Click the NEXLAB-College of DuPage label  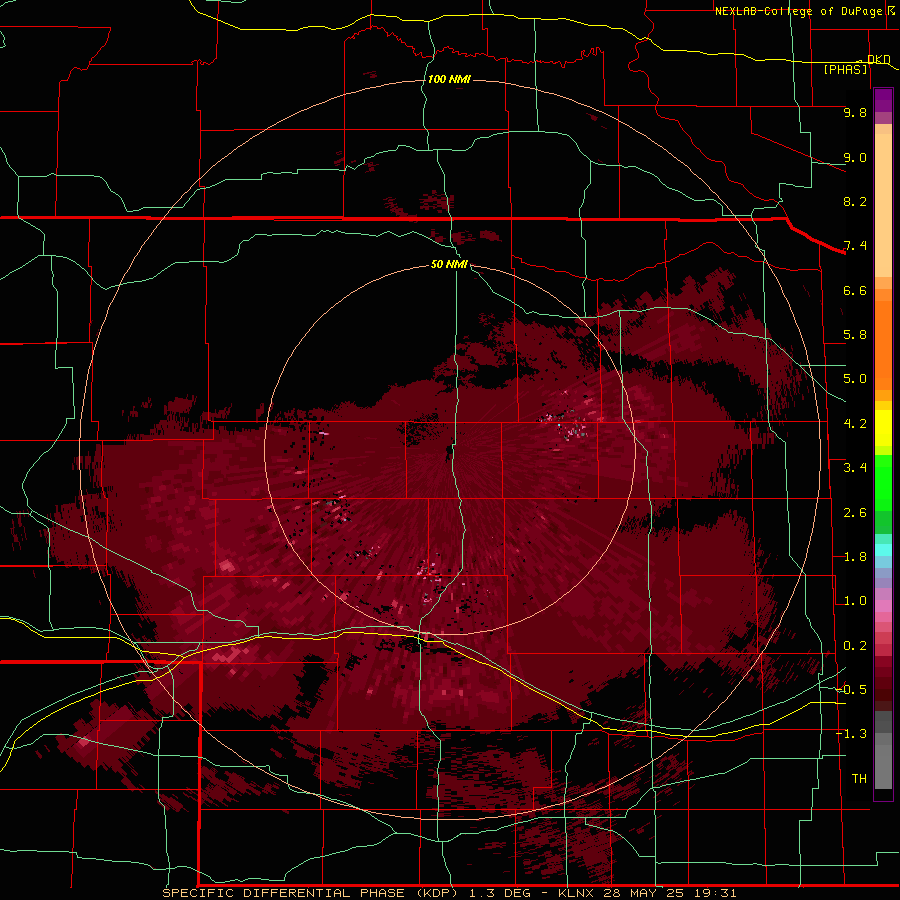(x=798, y=11)
